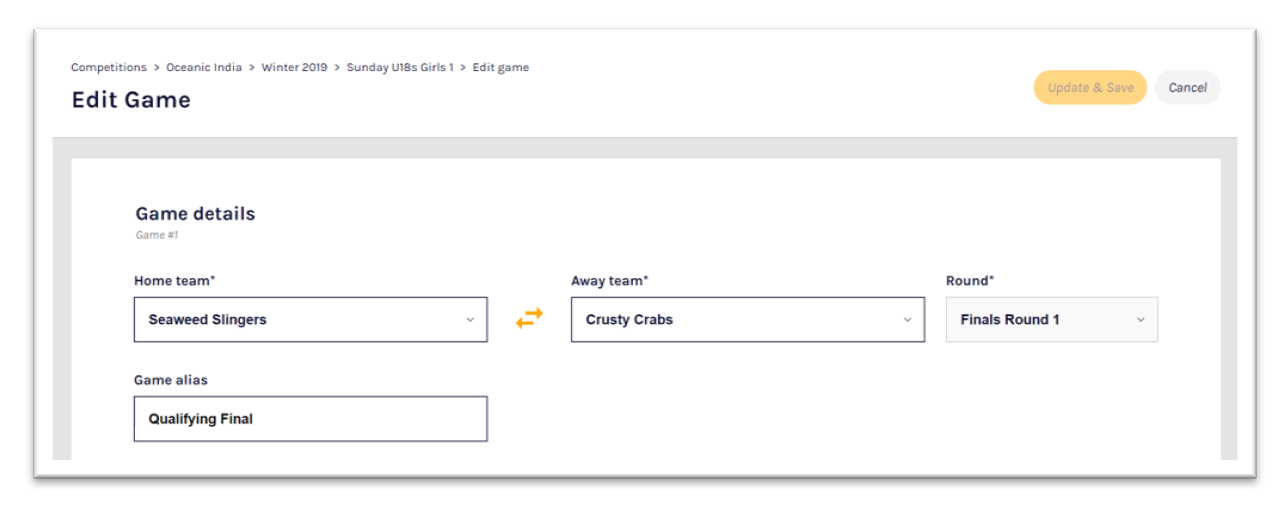The image size is (1287, 509).
Task: Click the Edit Game page title
Action: tap(131, 100)
